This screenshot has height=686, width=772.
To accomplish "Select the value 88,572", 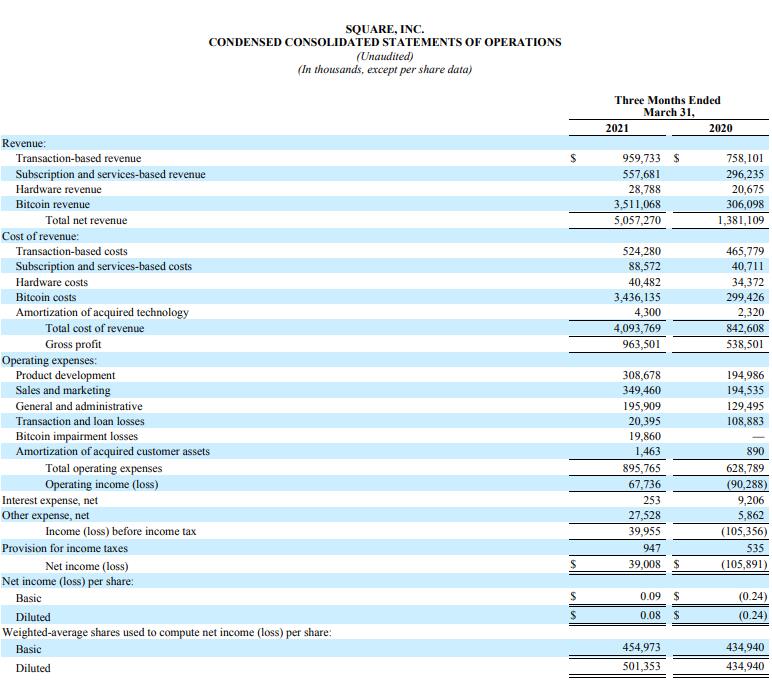I will click(x=644, y=266).
